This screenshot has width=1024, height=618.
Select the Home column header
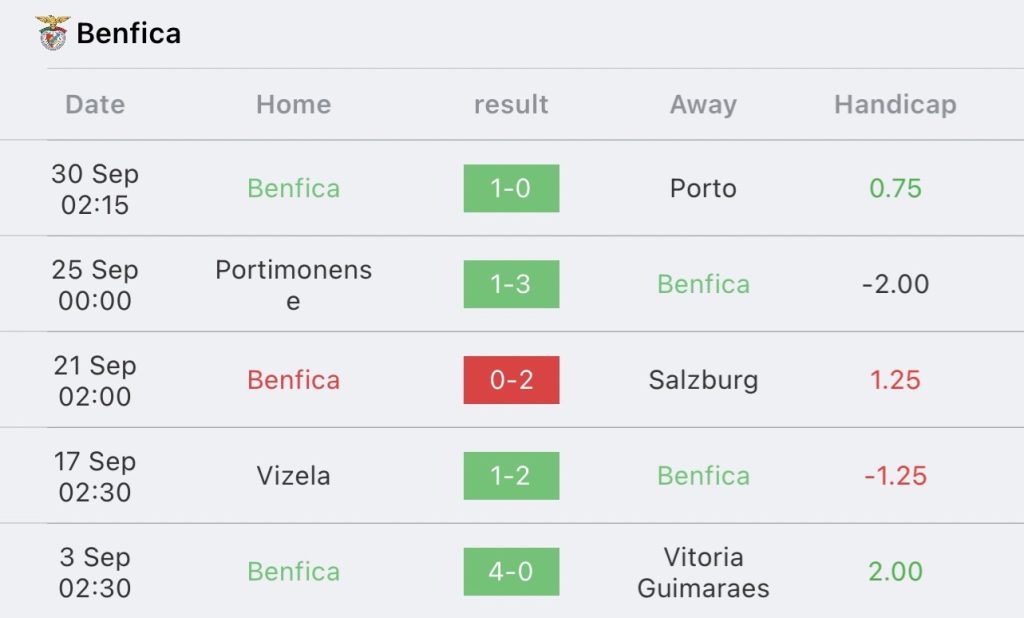(x=294, y=105)
